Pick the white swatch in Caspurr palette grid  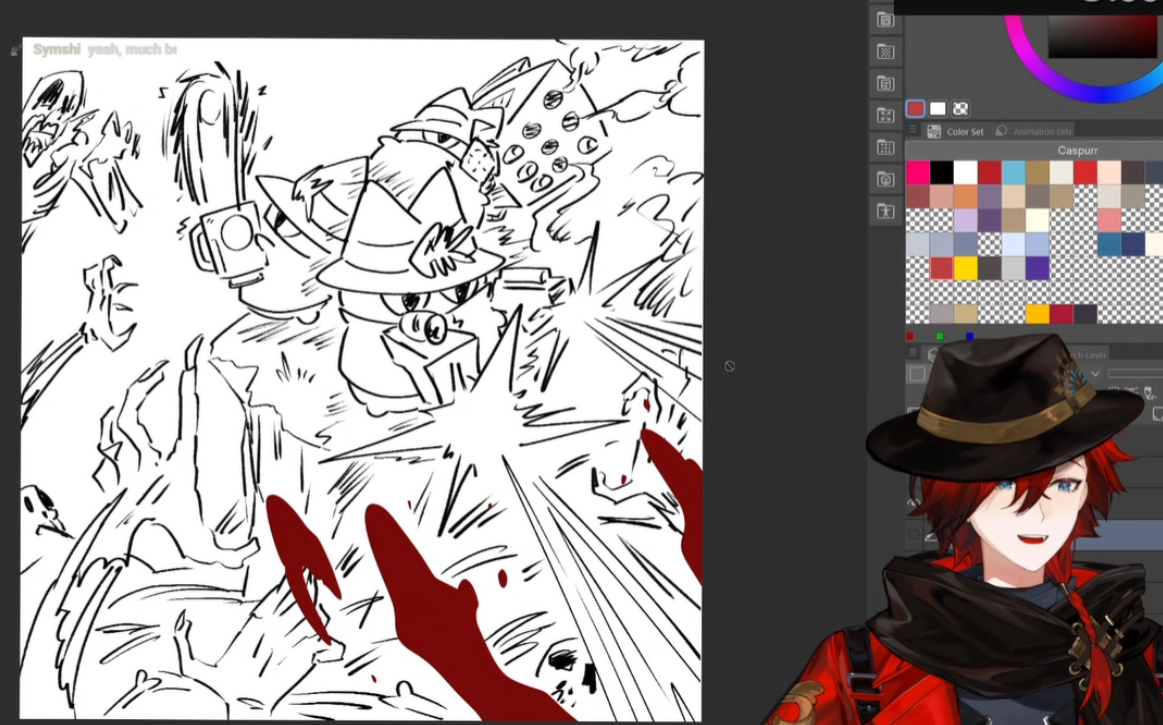pos(965,172)
